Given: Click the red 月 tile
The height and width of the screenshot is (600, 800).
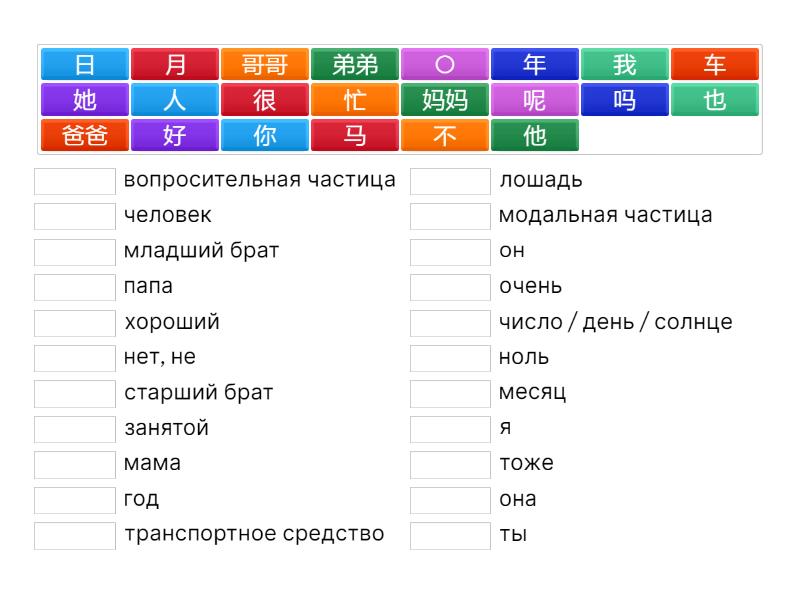Looking at the screenshot, I should tap(175, 65).
